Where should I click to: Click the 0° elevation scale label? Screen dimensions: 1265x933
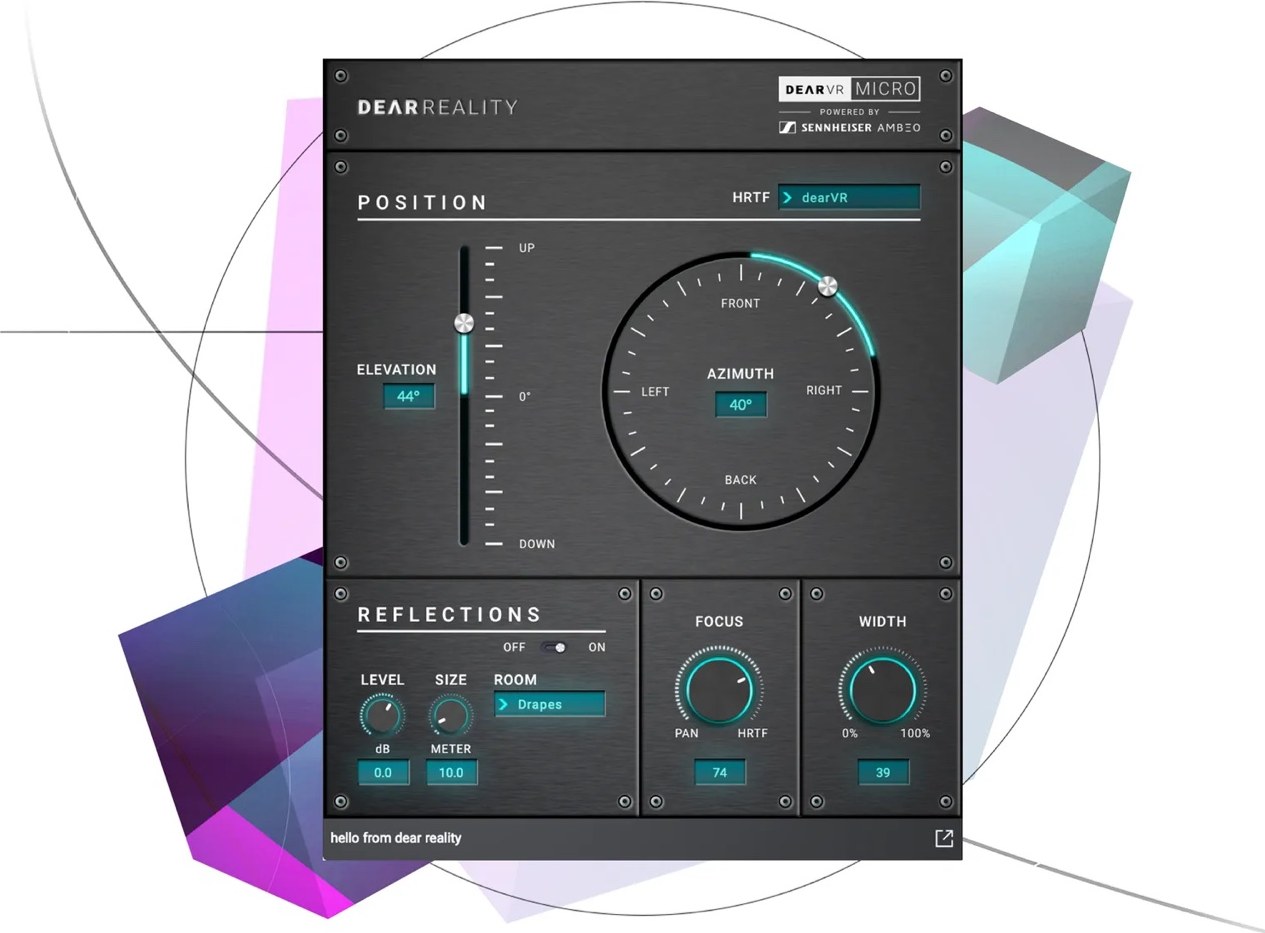(x=525, y=397)
